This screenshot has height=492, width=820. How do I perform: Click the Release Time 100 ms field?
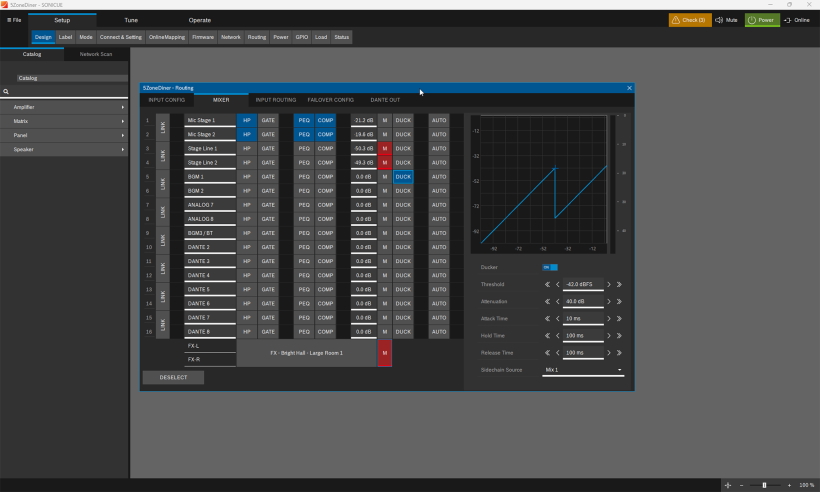pyautogui.click(x=583, y=353)
